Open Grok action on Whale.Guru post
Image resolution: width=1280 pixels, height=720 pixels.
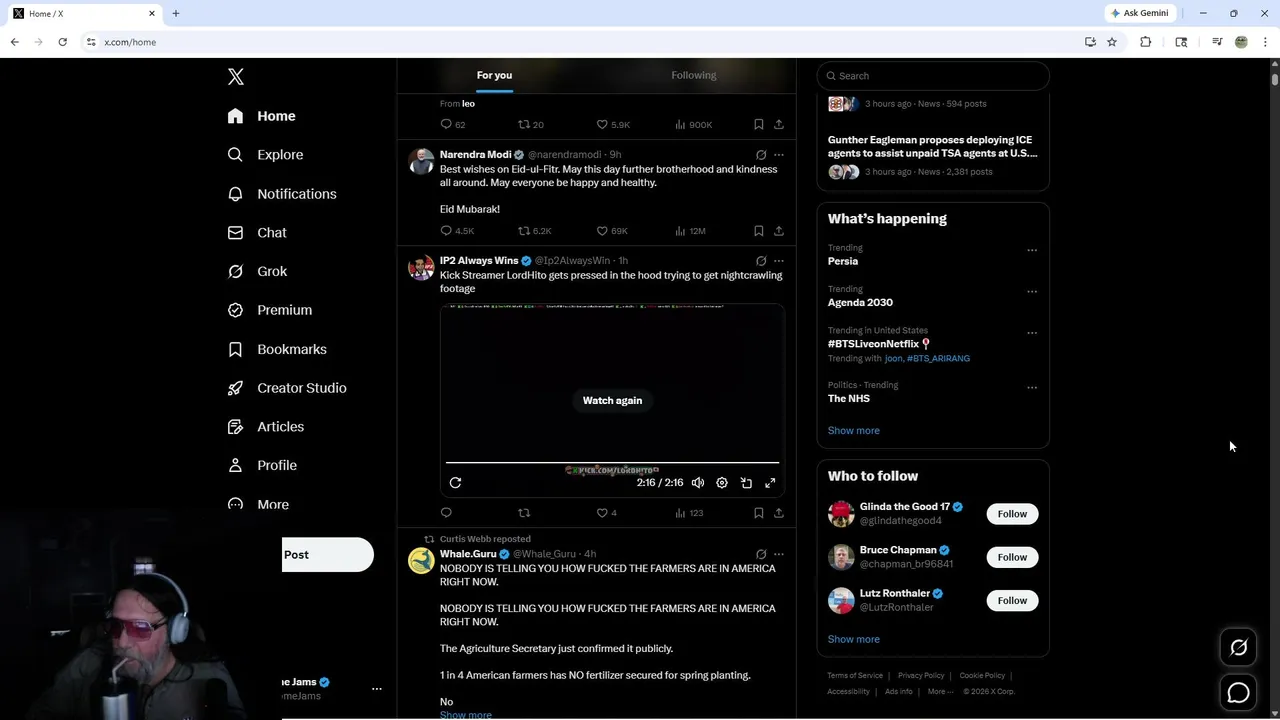pyautogui.click(x=761, y=554)
